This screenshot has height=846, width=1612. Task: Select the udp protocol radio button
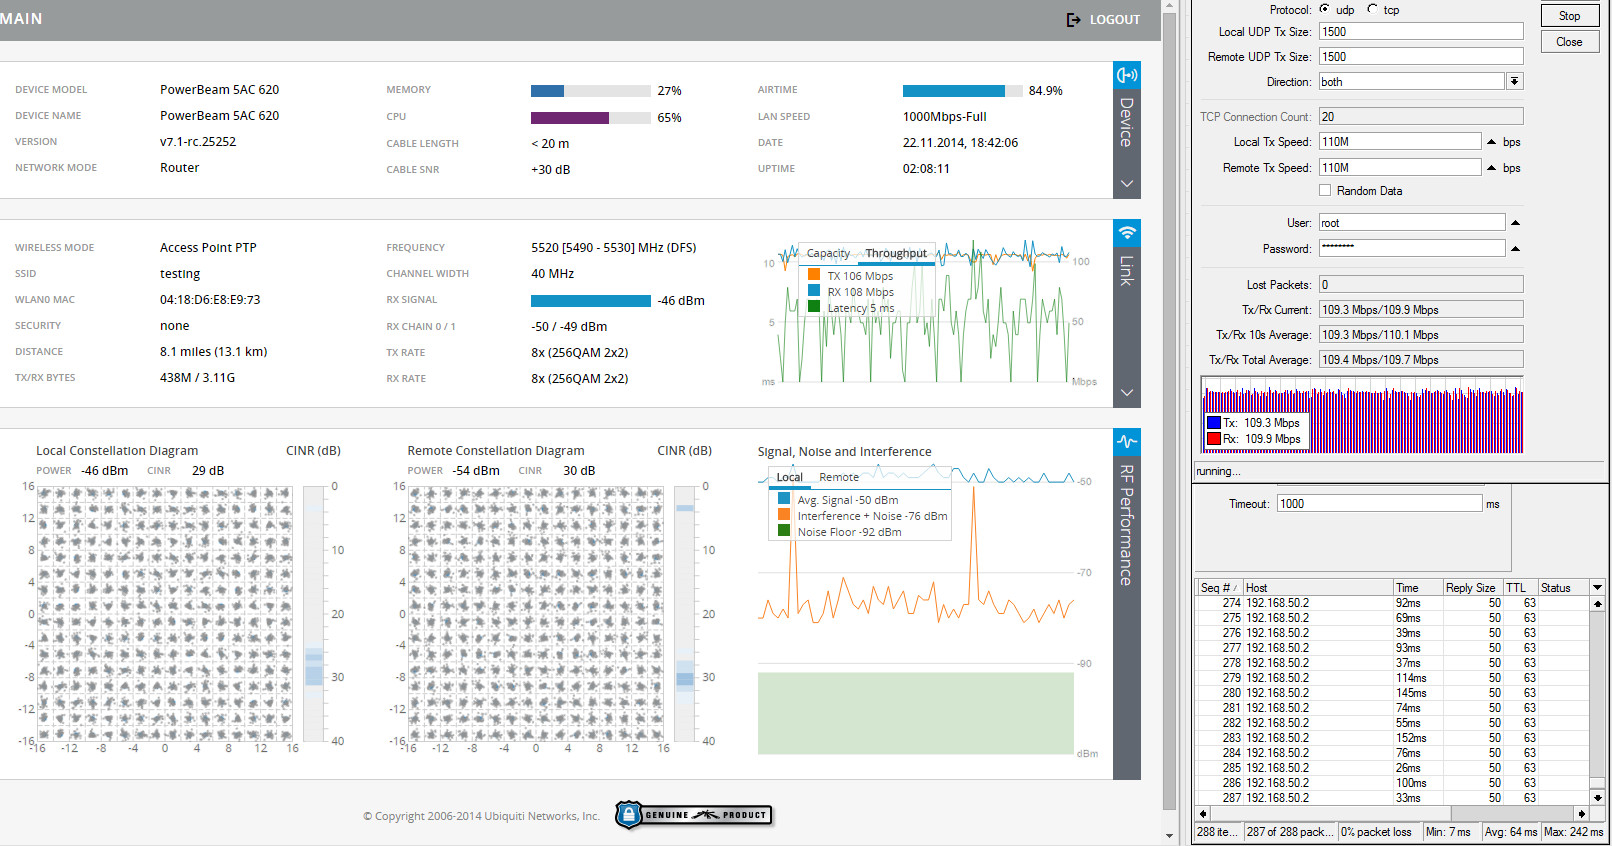(1325, 9)
